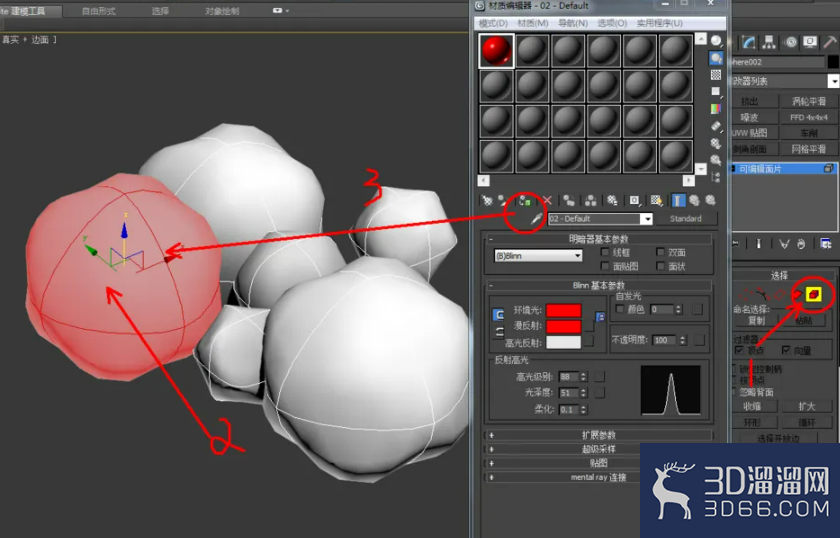Viewport: 840px width, 538px height.
Task: Click Make Material Copy icon
Action: [x=569, y=200]
